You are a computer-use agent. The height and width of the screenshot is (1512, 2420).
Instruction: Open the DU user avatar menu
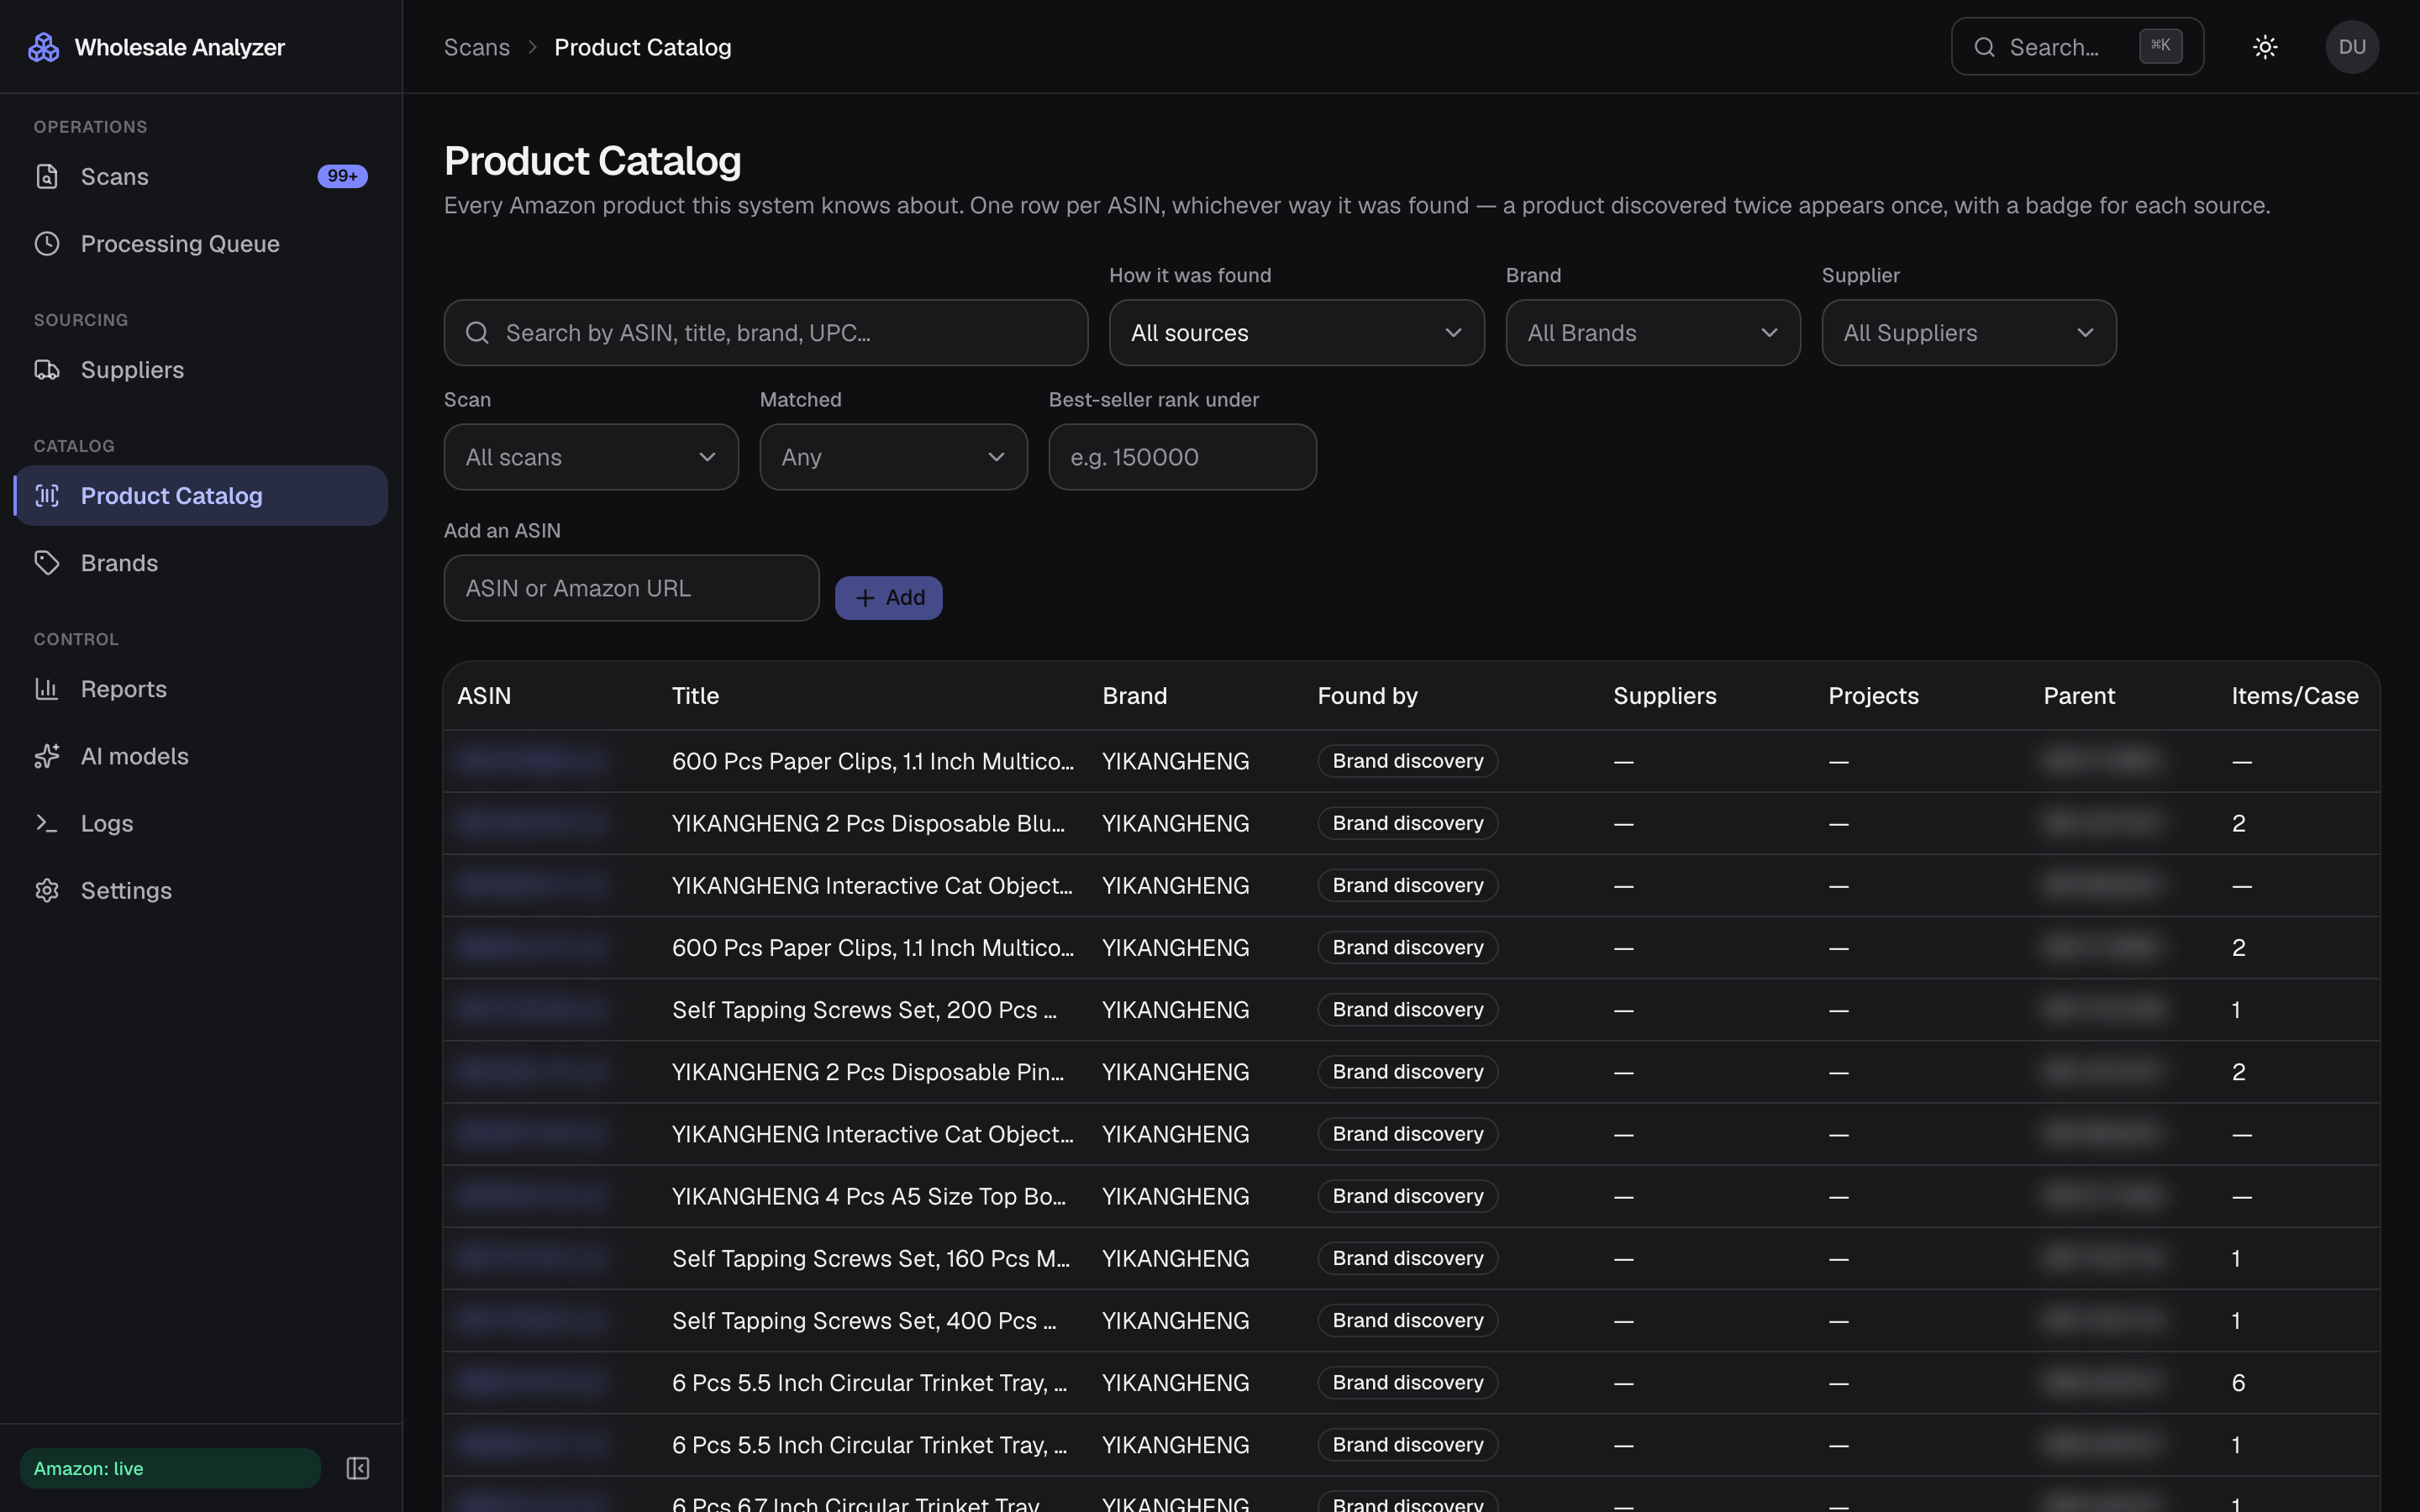pos(2352,47)
